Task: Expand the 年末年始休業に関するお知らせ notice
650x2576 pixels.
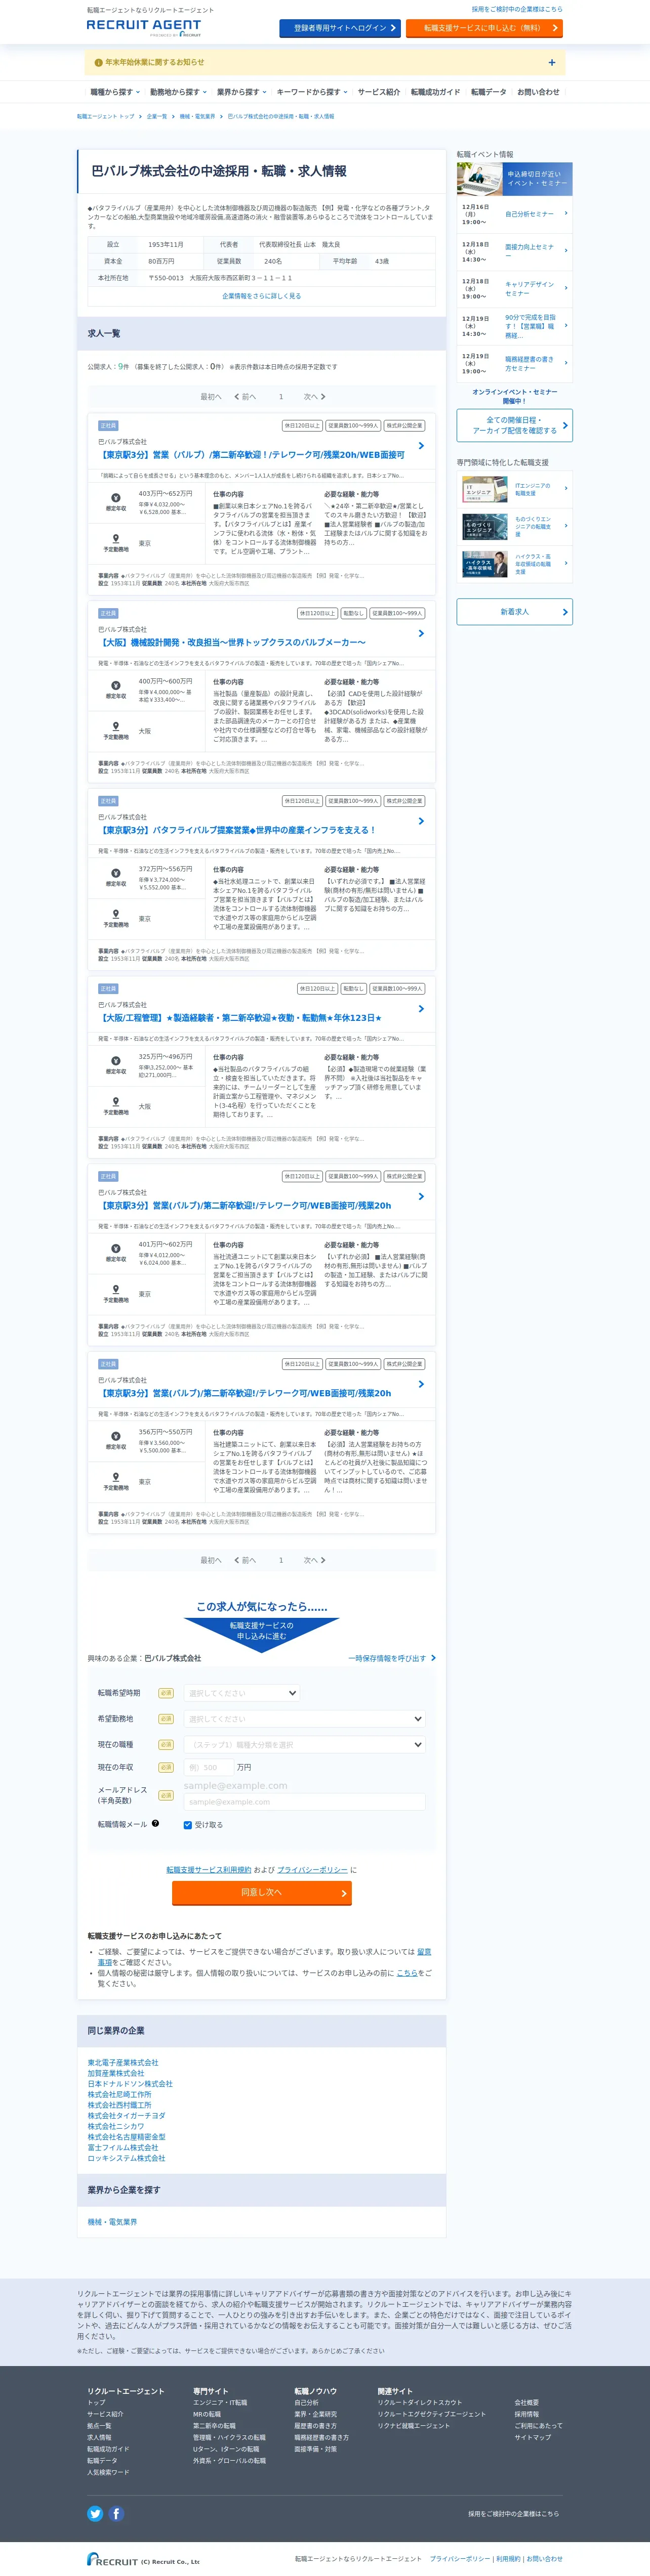Action: [325, 63]
